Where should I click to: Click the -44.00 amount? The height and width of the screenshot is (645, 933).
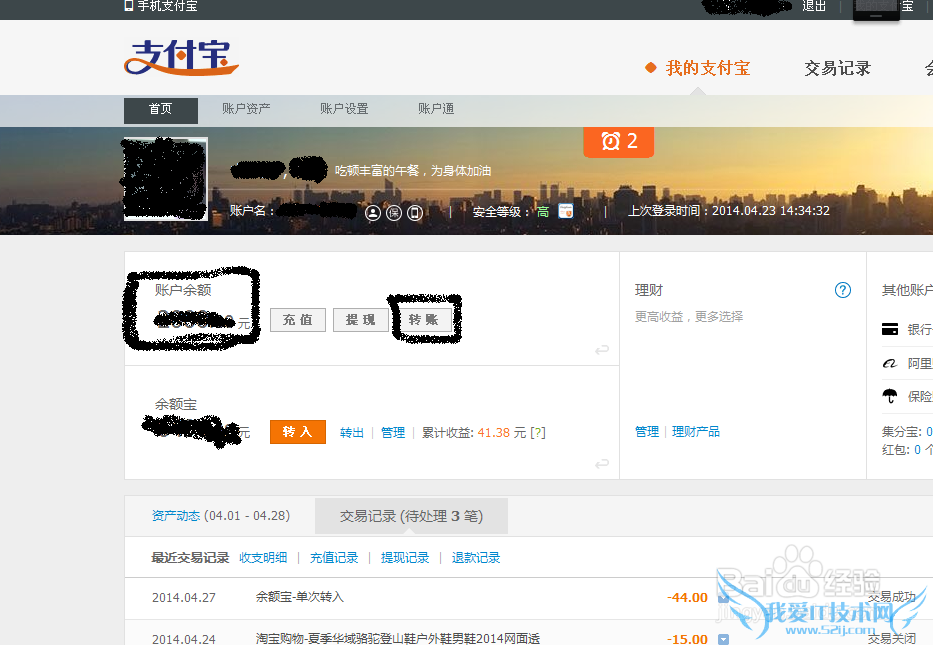[687, 597]
